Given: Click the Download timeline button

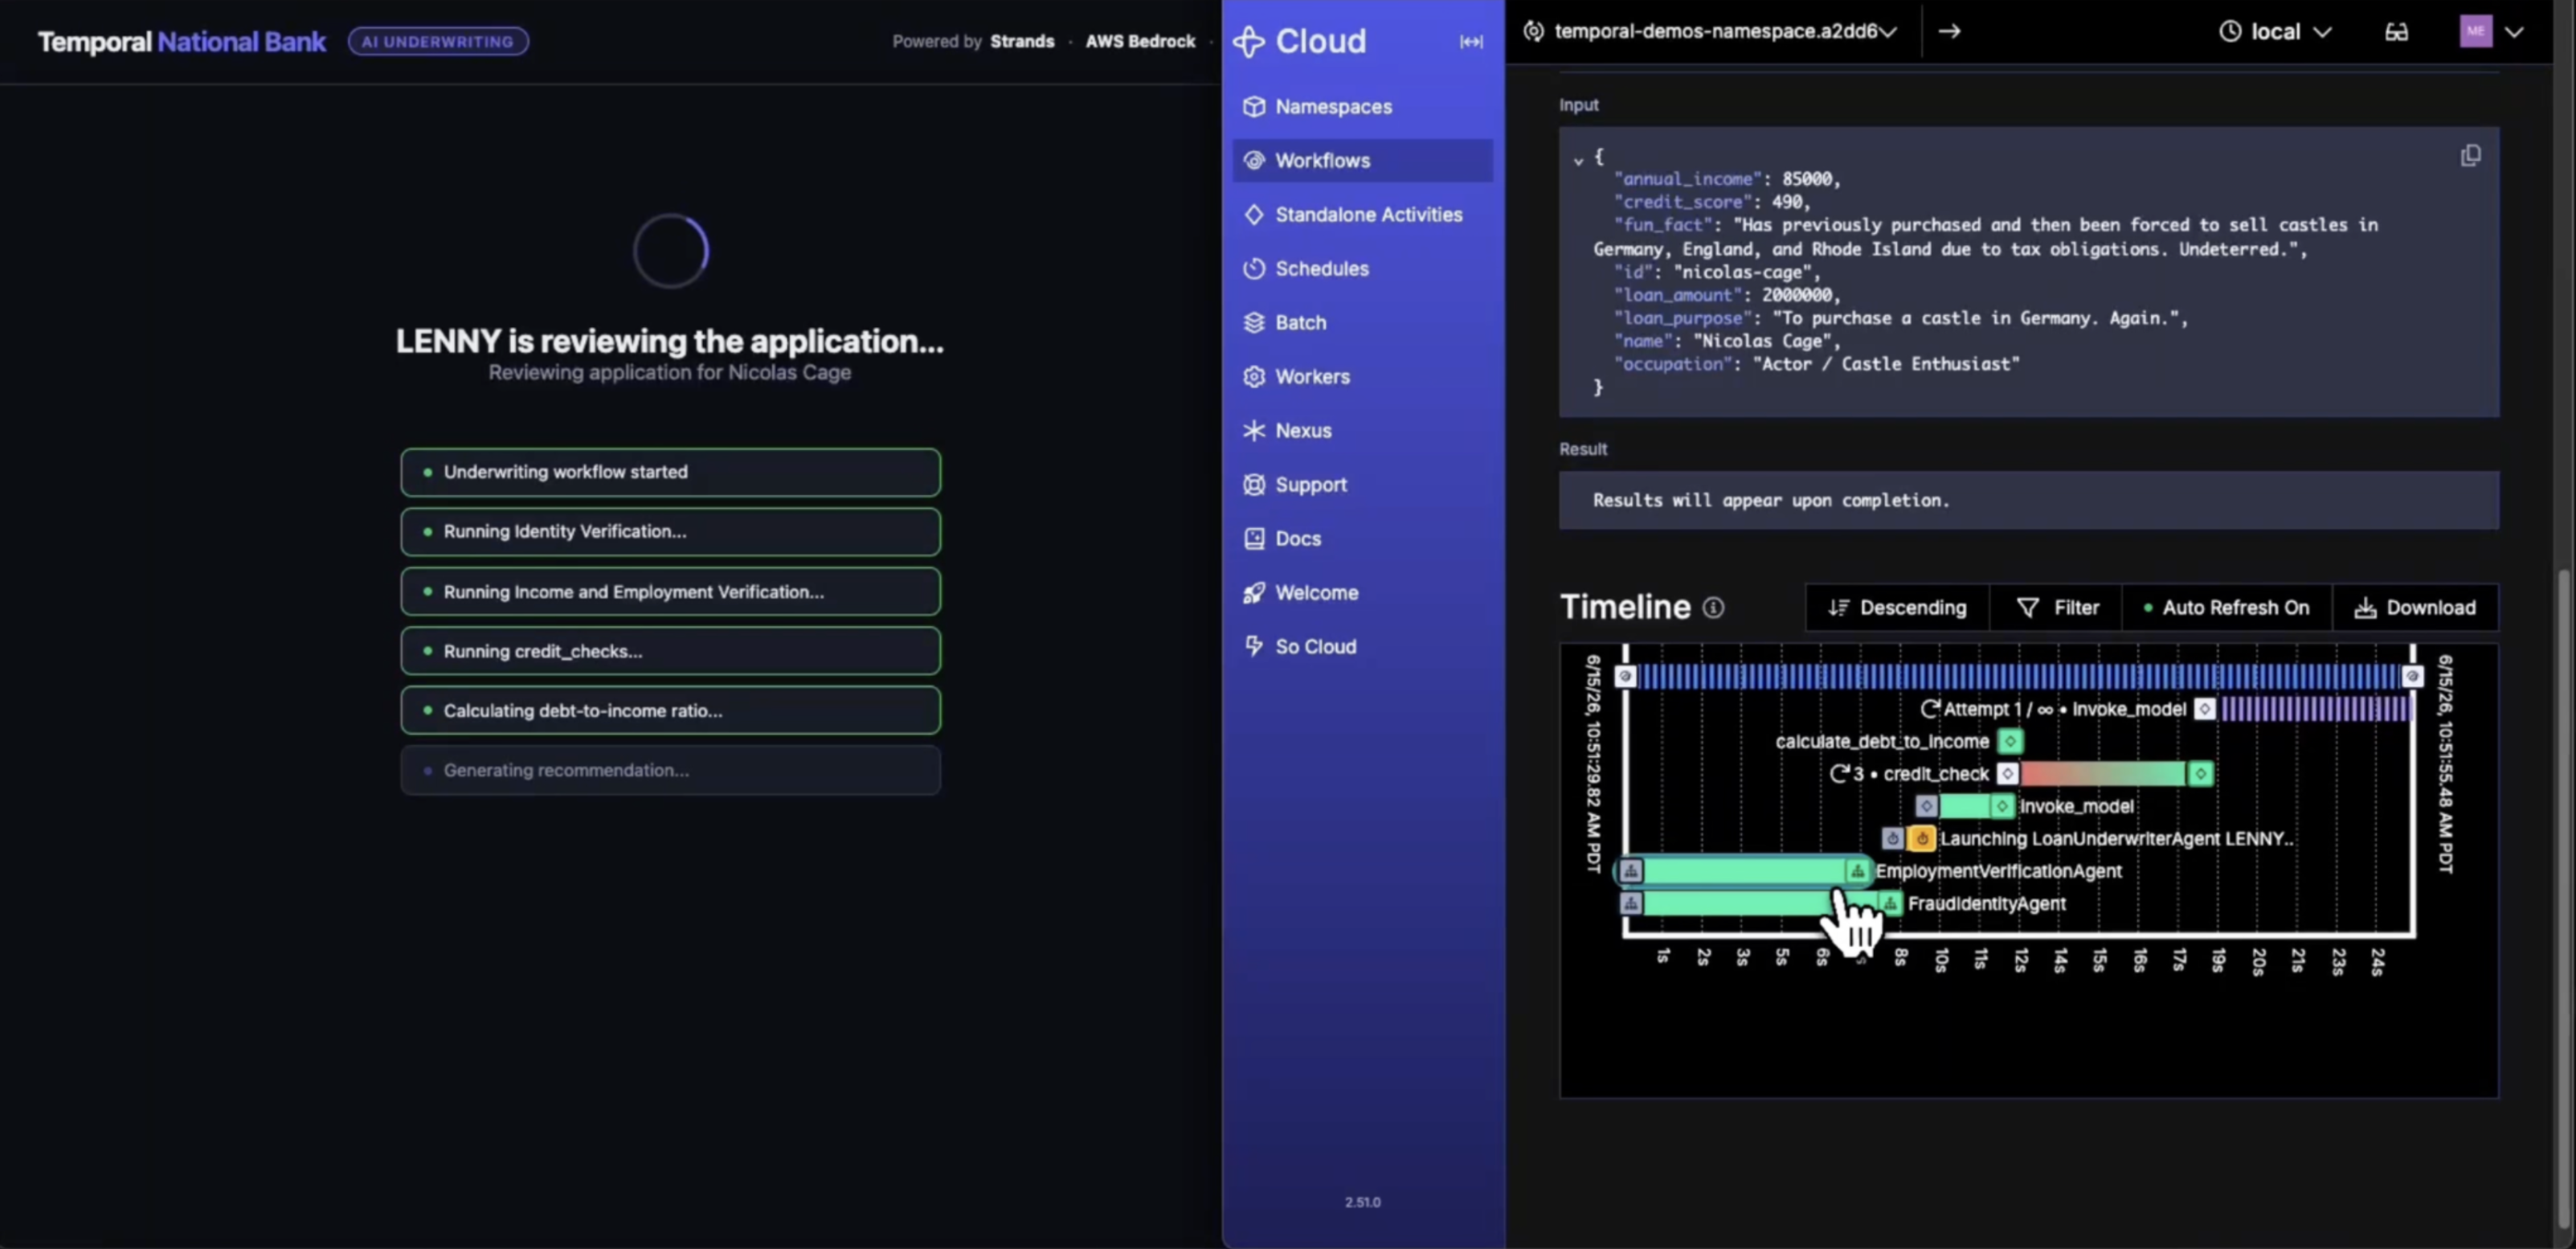Looking at the screenshot, I should click(2415, 607).
